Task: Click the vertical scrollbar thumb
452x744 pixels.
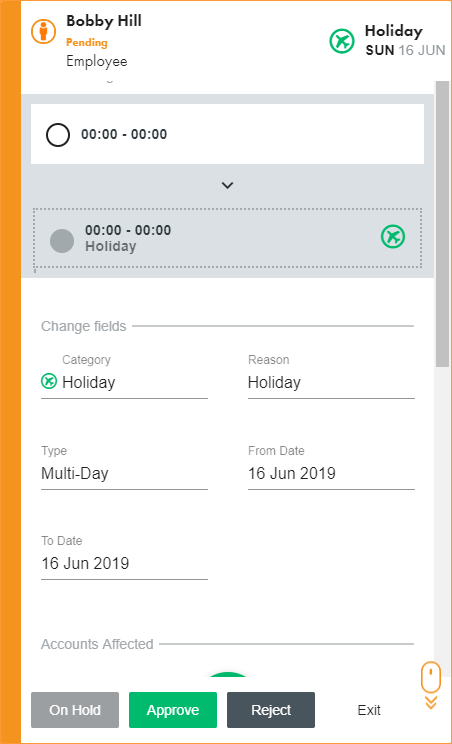Action: click(442, 223)
